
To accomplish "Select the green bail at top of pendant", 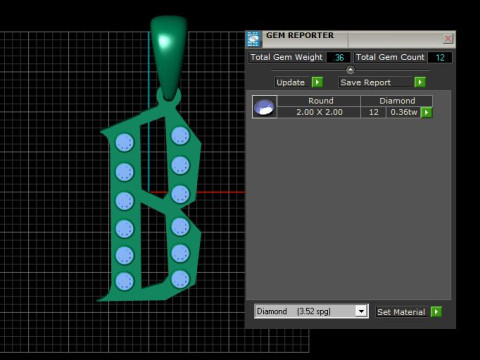I will click(168, 57).
